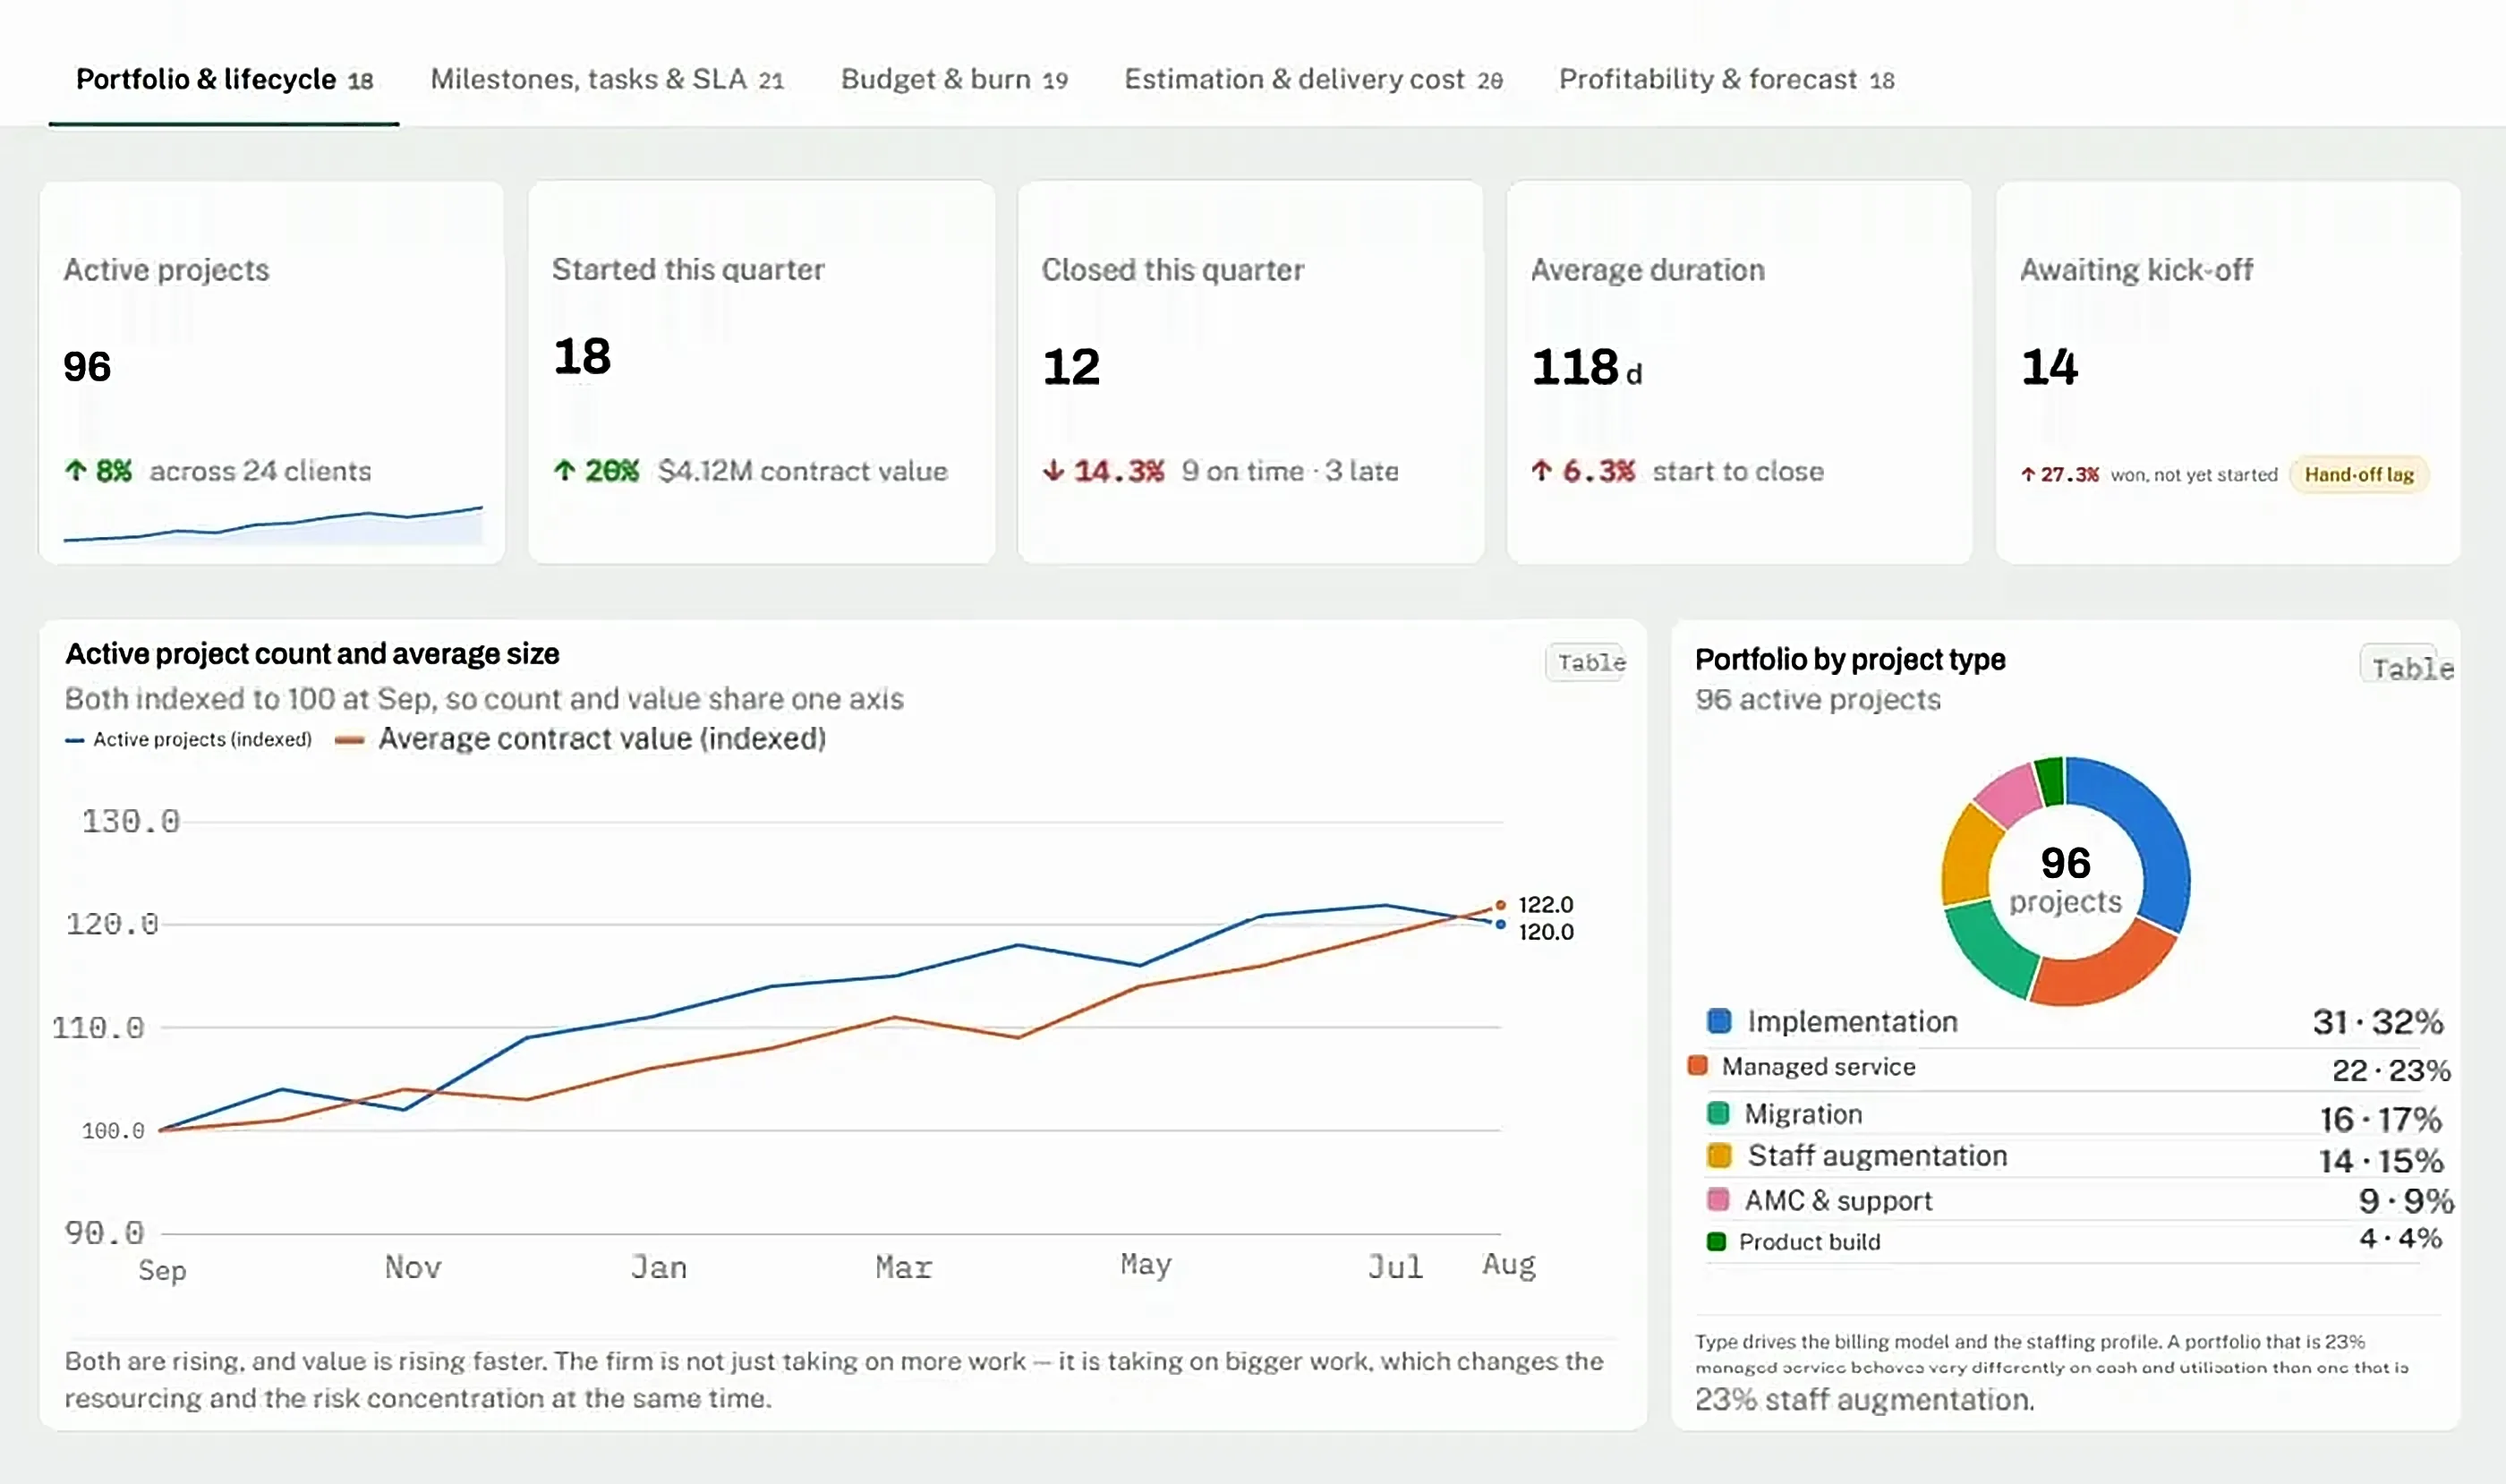The height and width of the screenshot is (1484, 2506).
Task: Toggle Active projects (indexed) legend series
Action: (189, 740)
